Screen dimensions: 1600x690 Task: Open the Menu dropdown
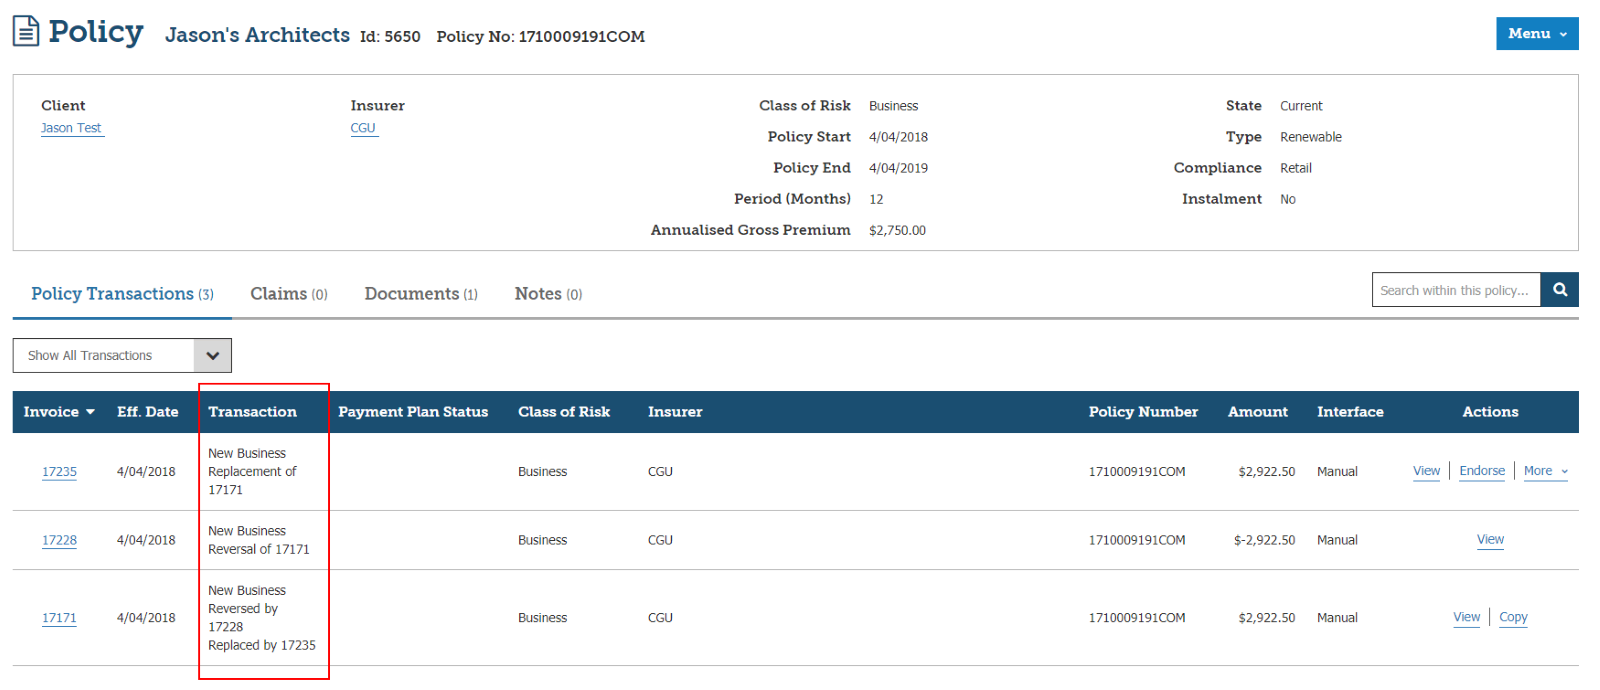(x=1536, y=33)
